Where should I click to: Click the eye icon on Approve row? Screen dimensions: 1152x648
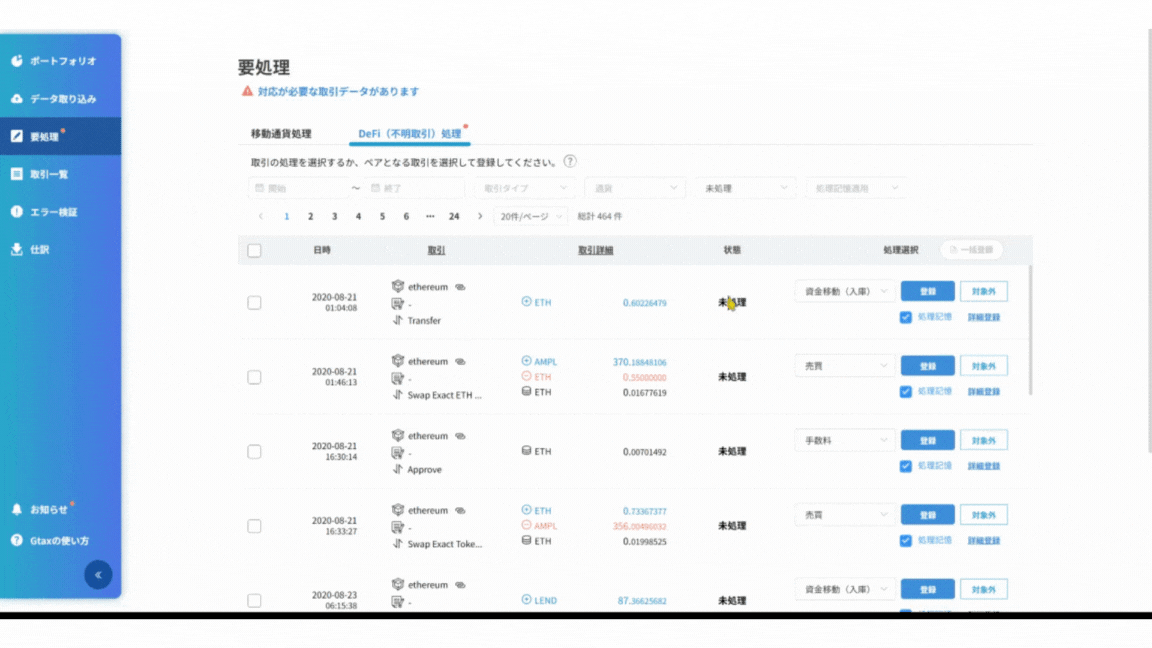460,436
